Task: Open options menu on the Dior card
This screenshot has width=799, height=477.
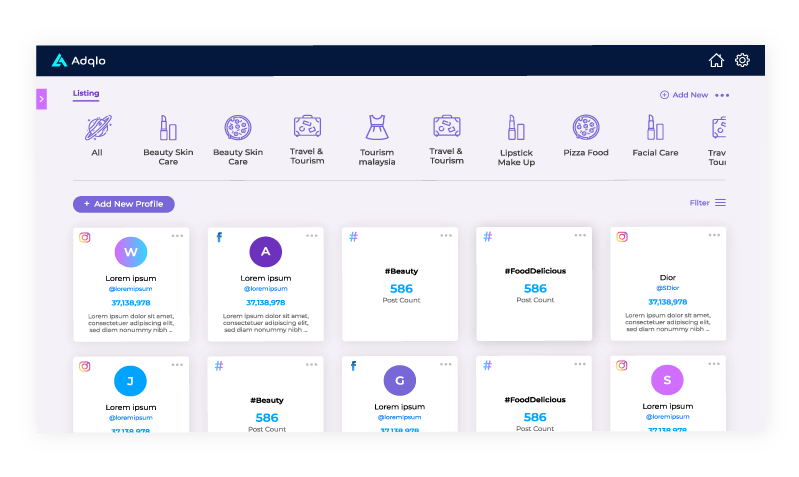Action: coord(714,236)
